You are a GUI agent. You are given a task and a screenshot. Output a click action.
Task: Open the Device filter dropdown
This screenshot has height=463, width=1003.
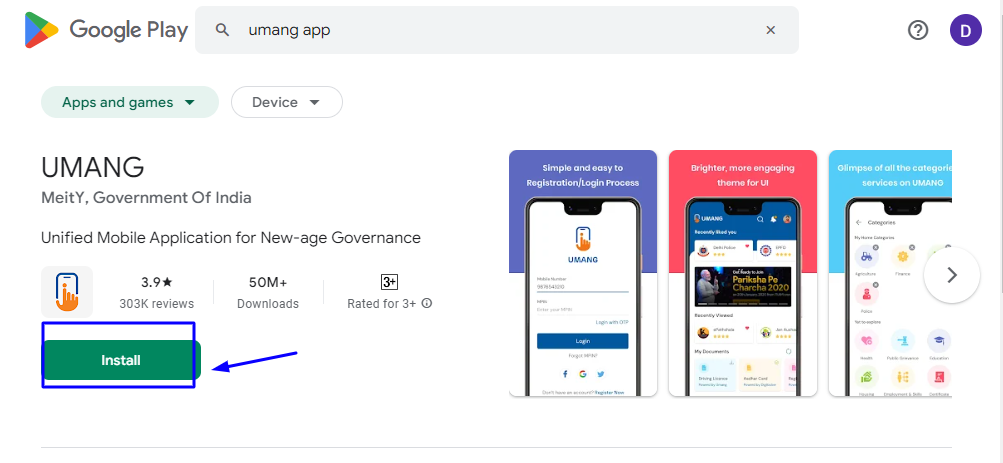(287, 102)
